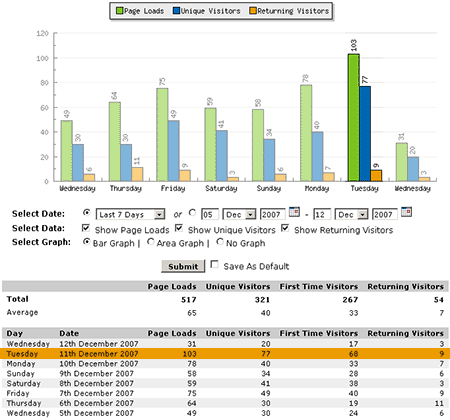Click the orange Returning Visitors legend swatch
Viewport: 450px width, 420px height.
click(253, 11)
